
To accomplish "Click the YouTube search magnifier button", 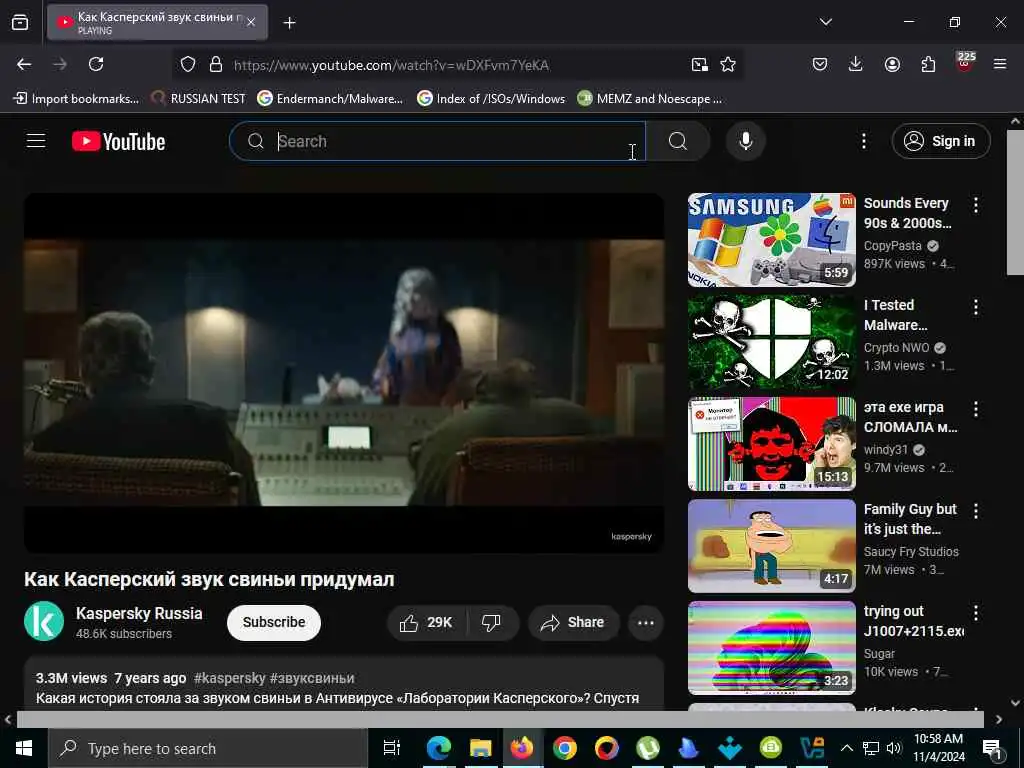I will (x=678, y=141).
